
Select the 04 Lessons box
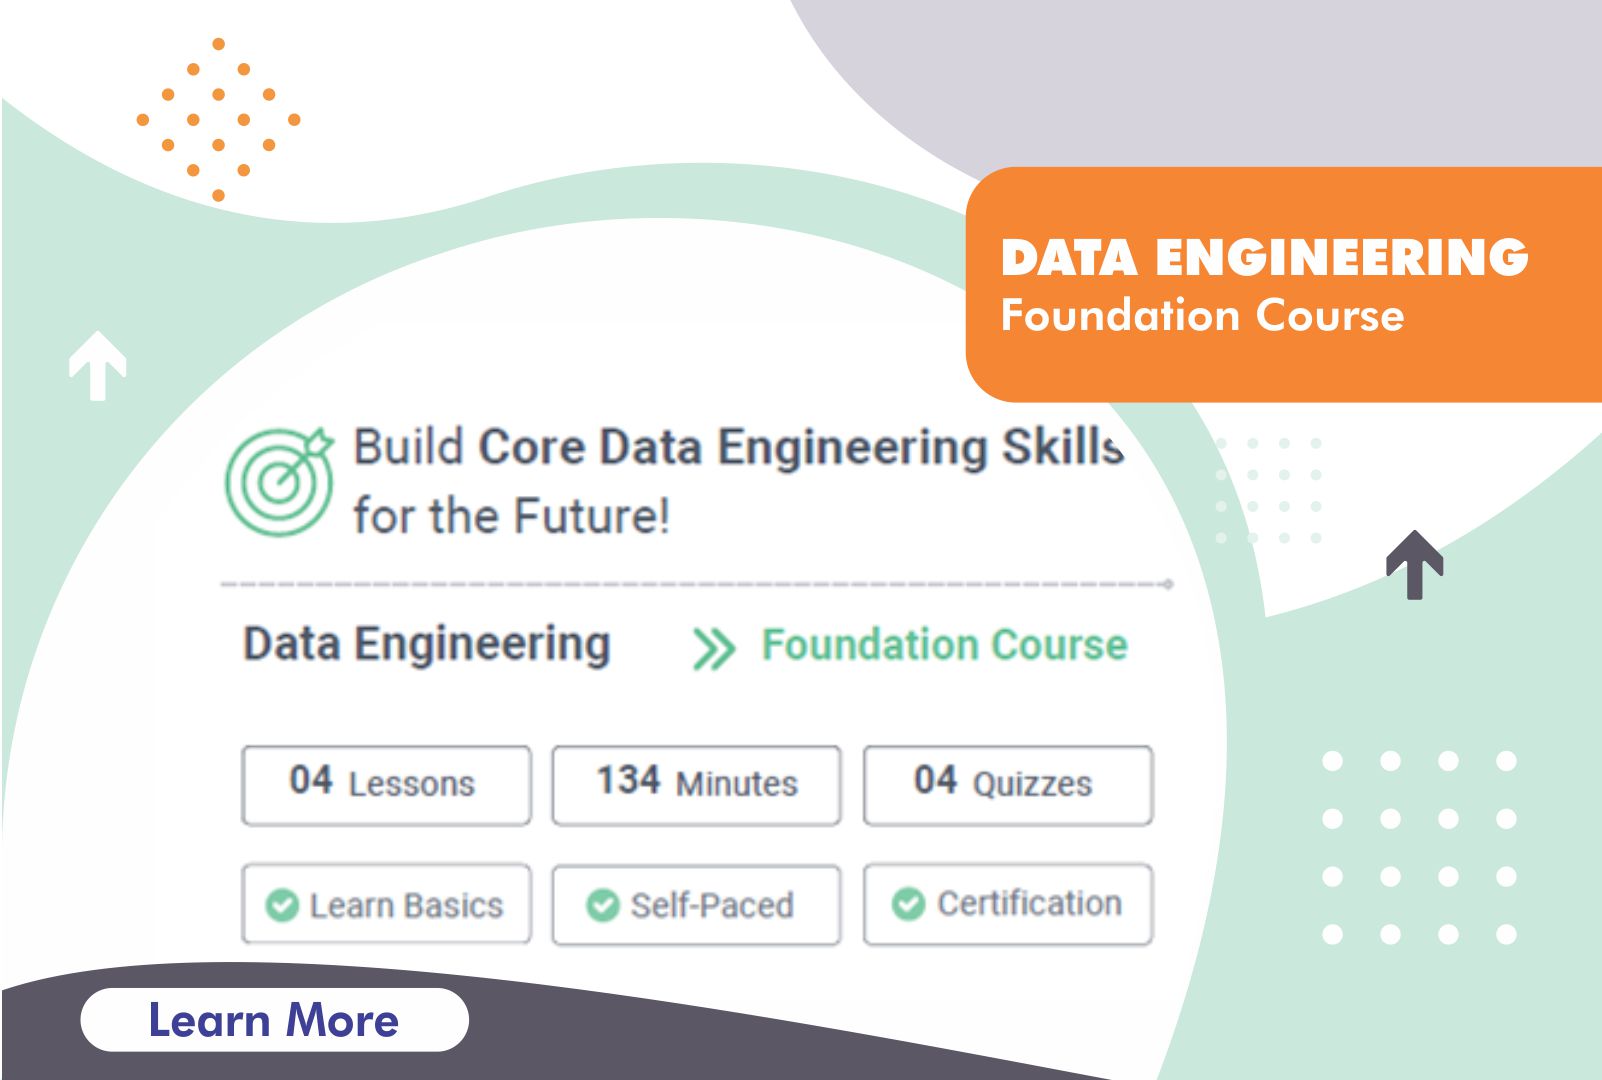coord(386,785)
